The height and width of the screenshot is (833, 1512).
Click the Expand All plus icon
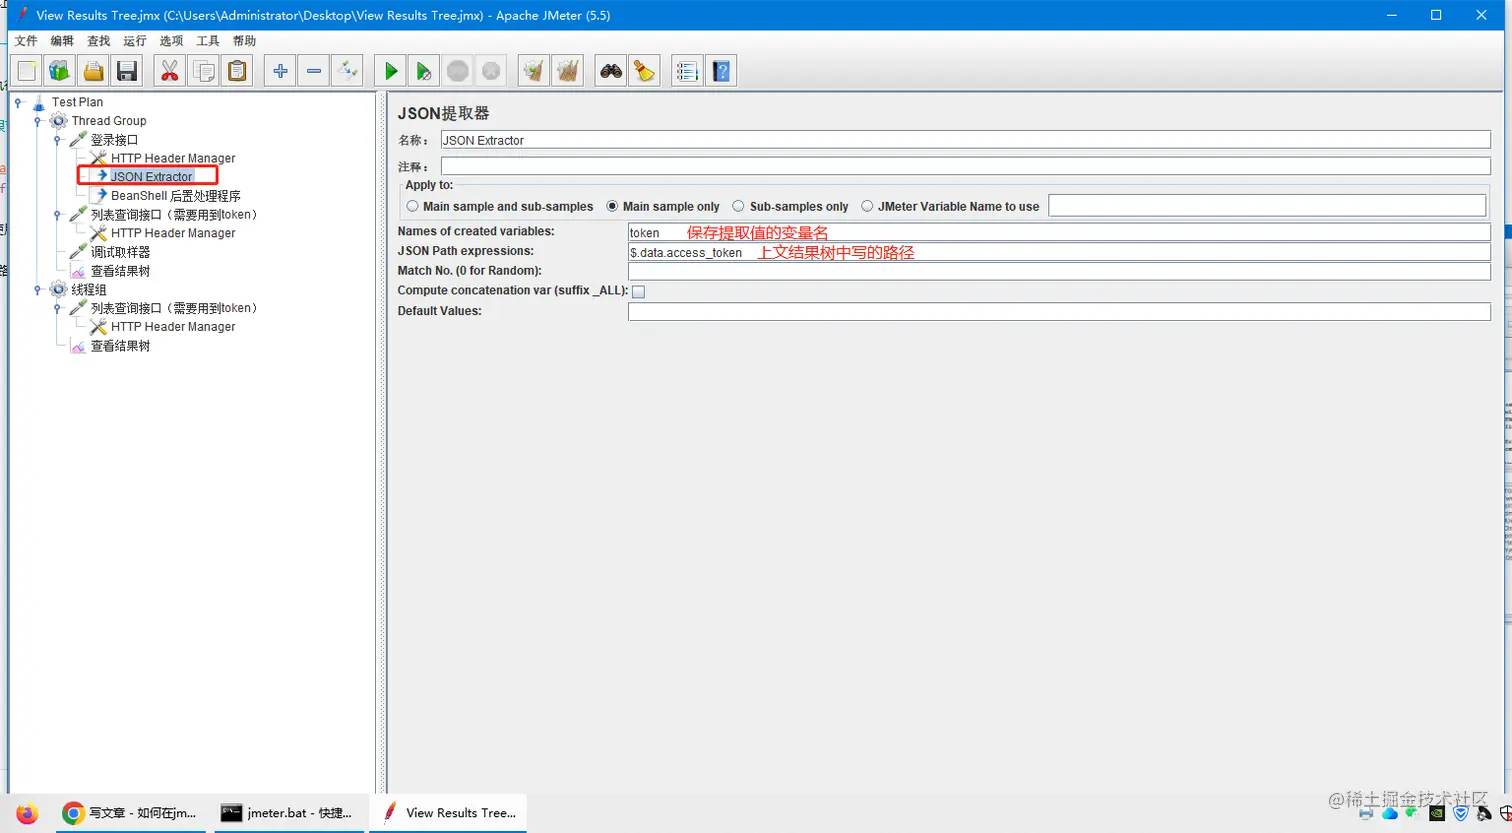(x=280, y=71)
